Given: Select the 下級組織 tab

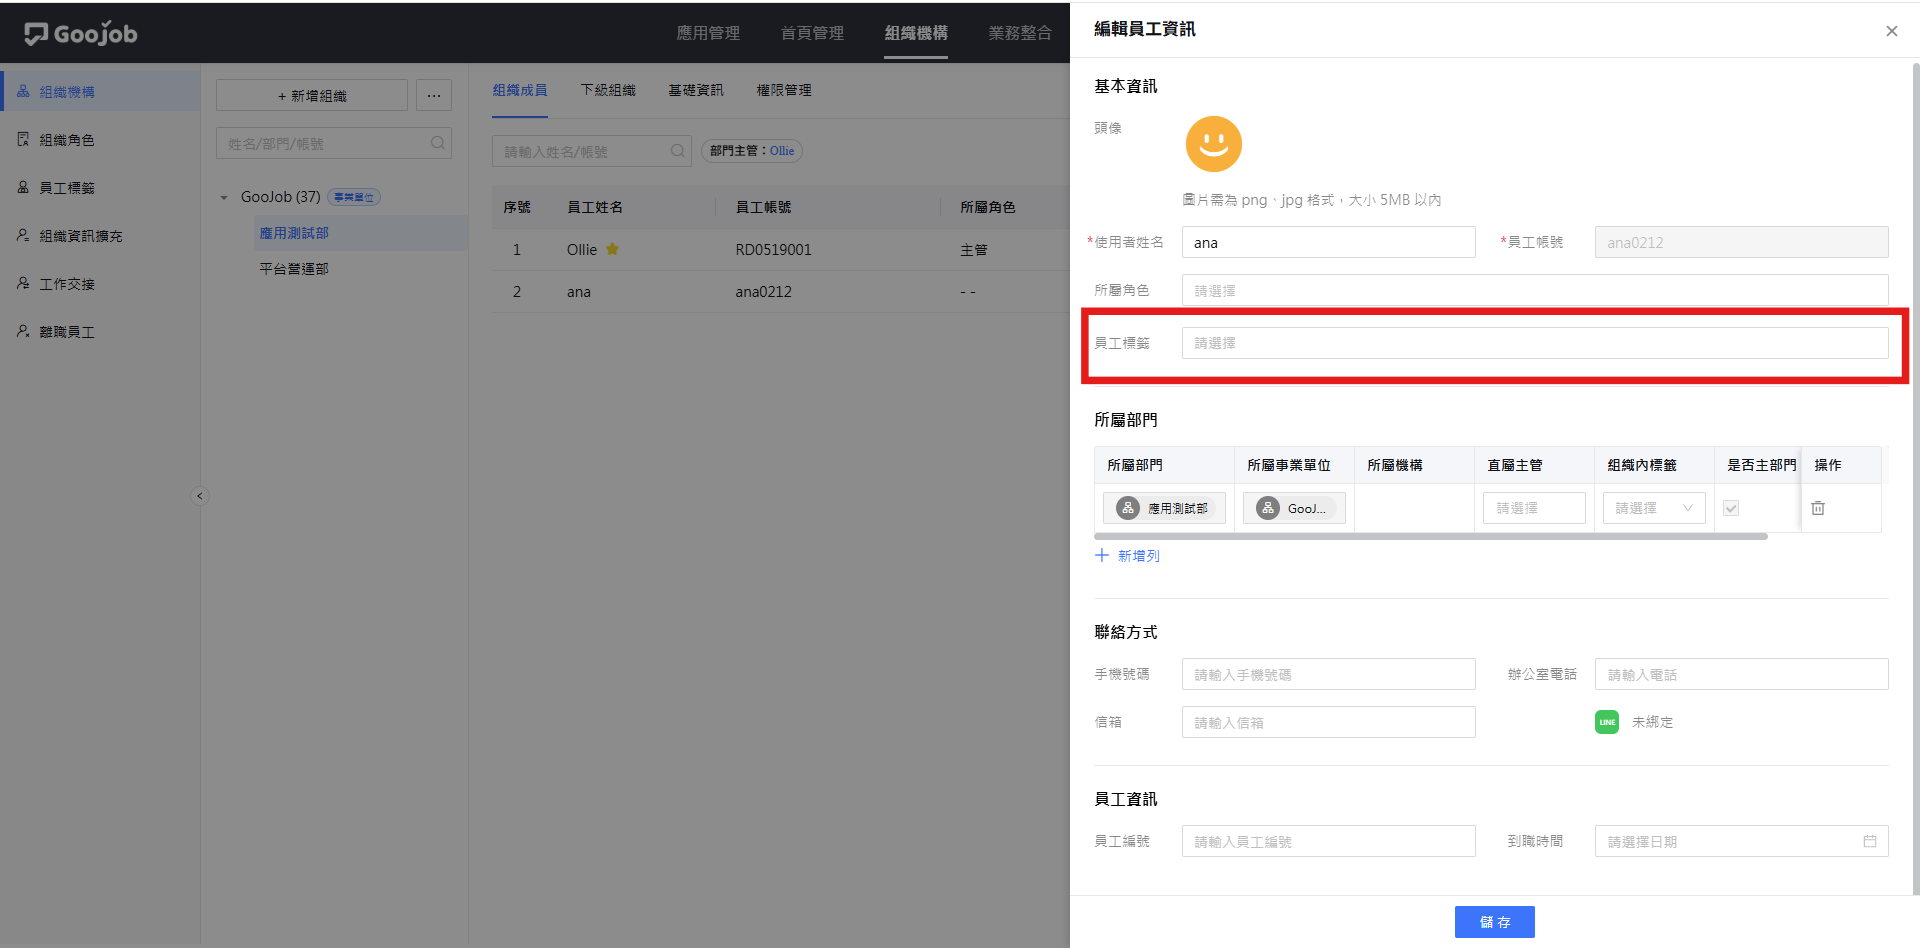Looking at the screenshot, I should [608, 90].
